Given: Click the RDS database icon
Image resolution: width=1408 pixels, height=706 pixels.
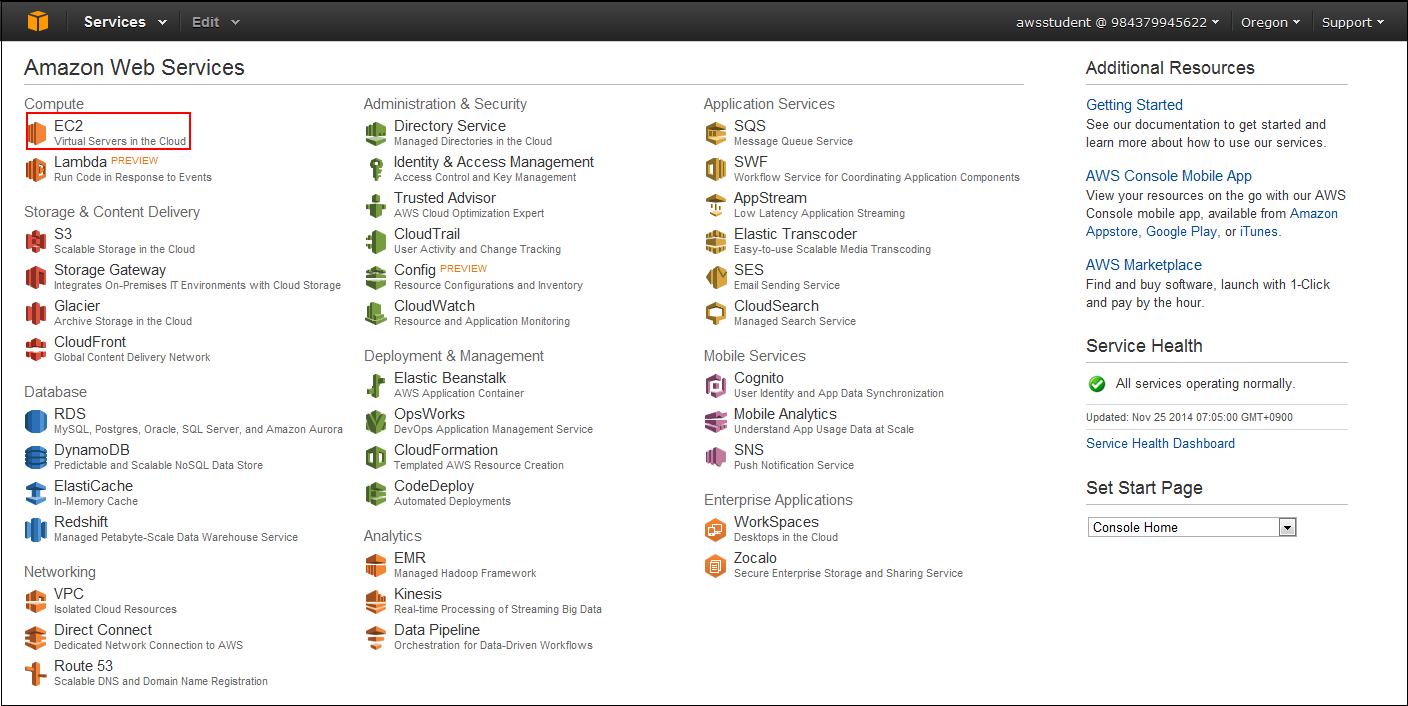Looking at the screenshot, I should (37, 421).
